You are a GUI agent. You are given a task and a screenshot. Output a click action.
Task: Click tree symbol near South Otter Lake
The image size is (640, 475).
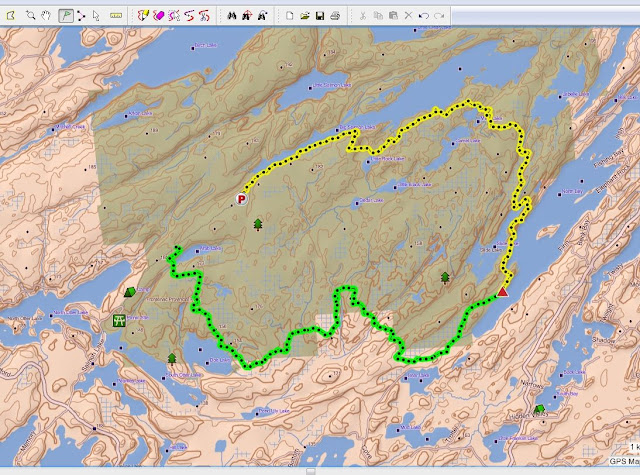tap(172, 359)
